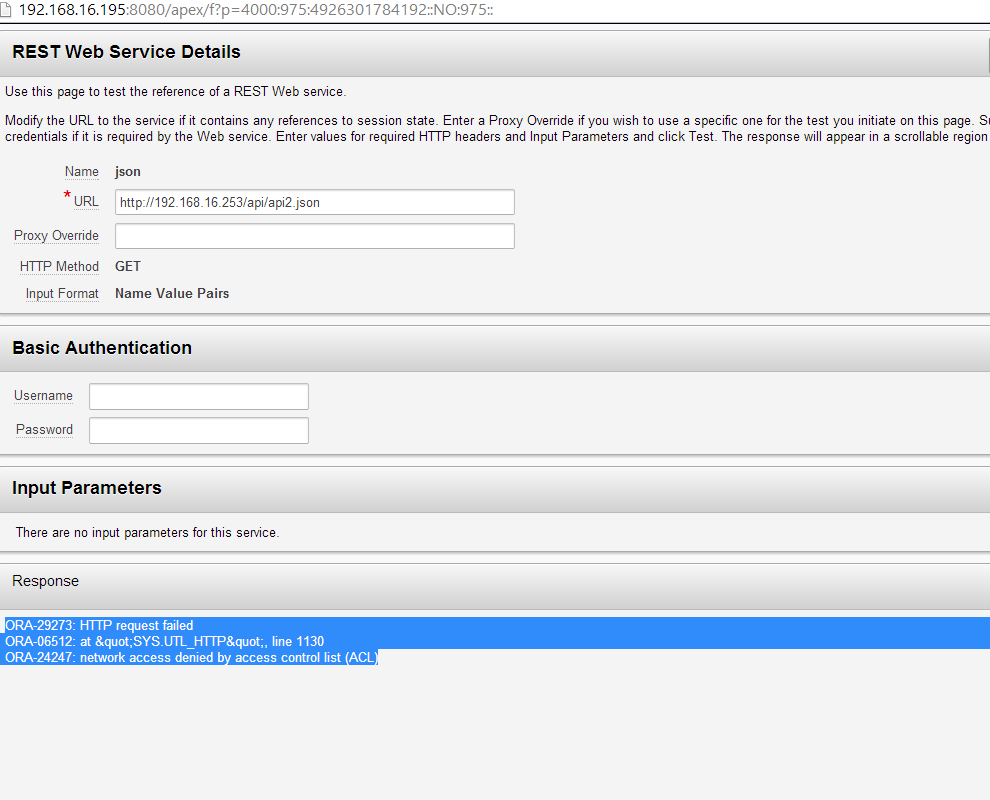Click the browser address bar URL

tap(256, 10)
